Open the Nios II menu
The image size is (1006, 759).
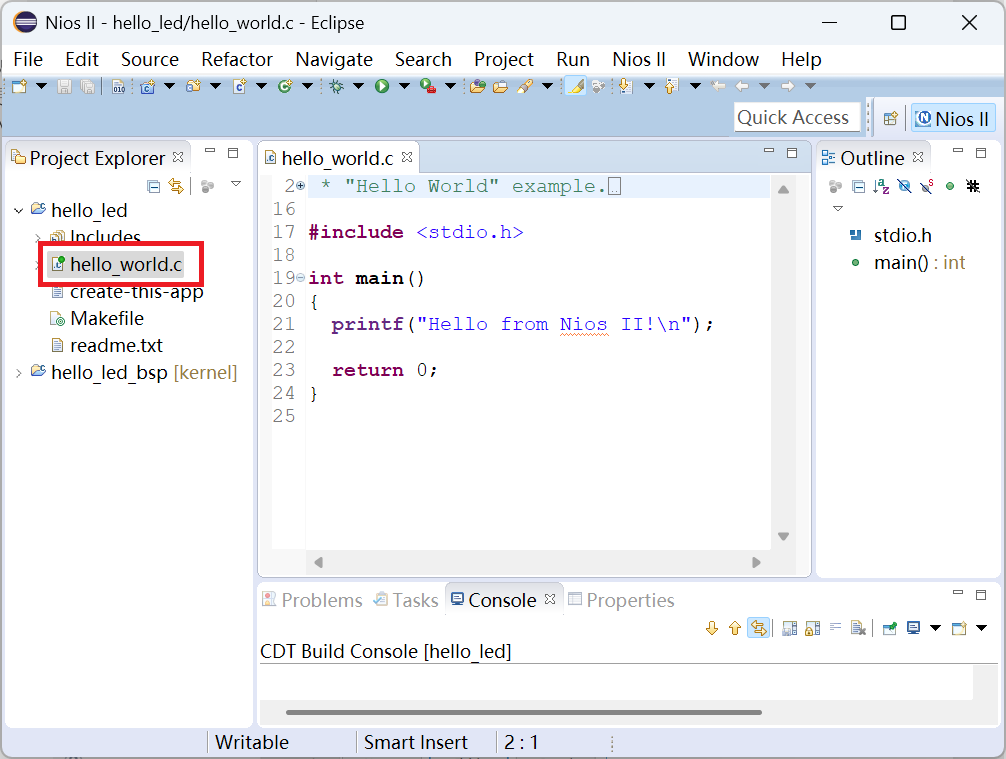(639, 60)
